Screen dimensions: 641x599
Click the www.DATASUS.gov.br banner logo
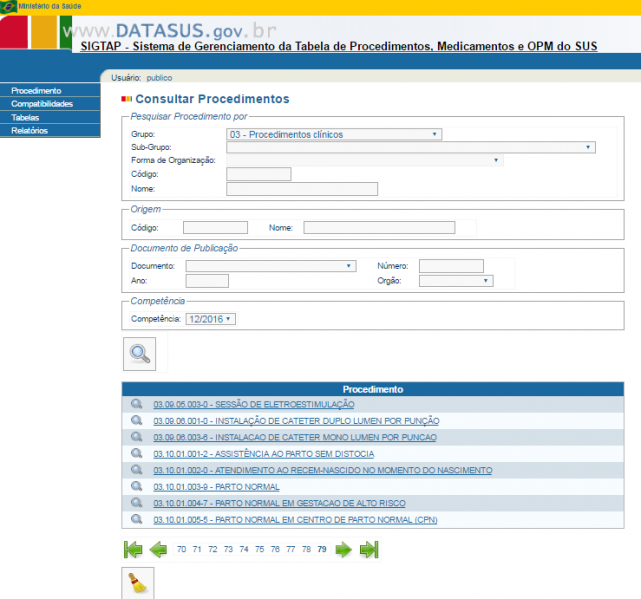coord(170,31)
